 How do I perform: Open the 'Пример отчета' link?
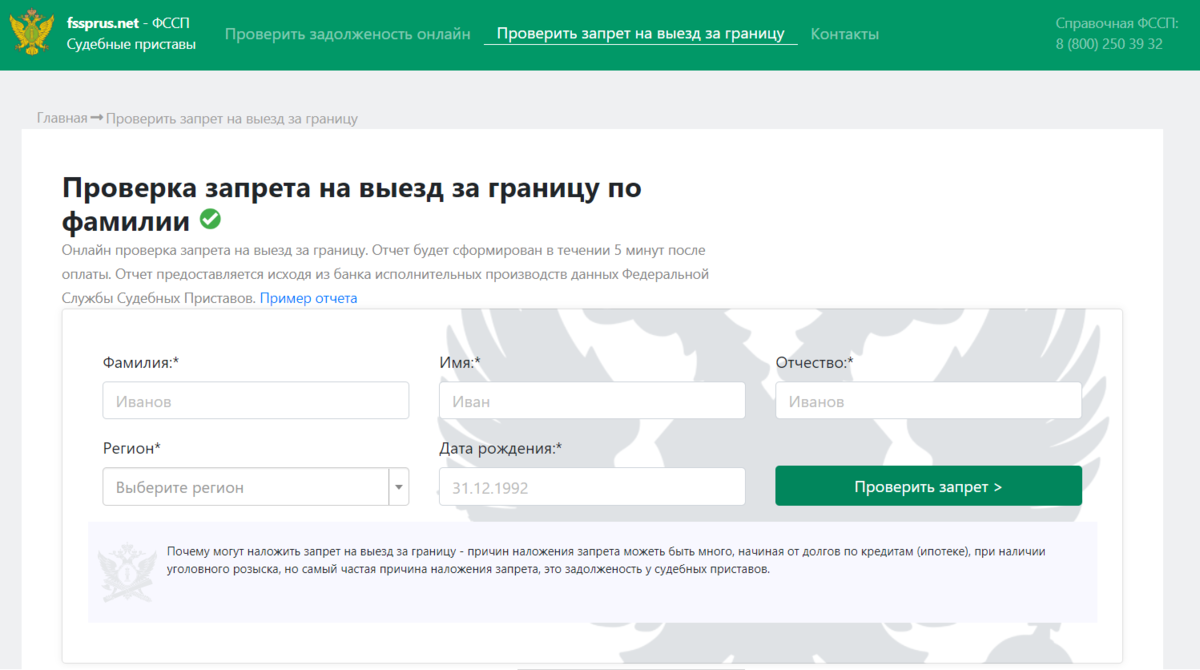(308, 298)
